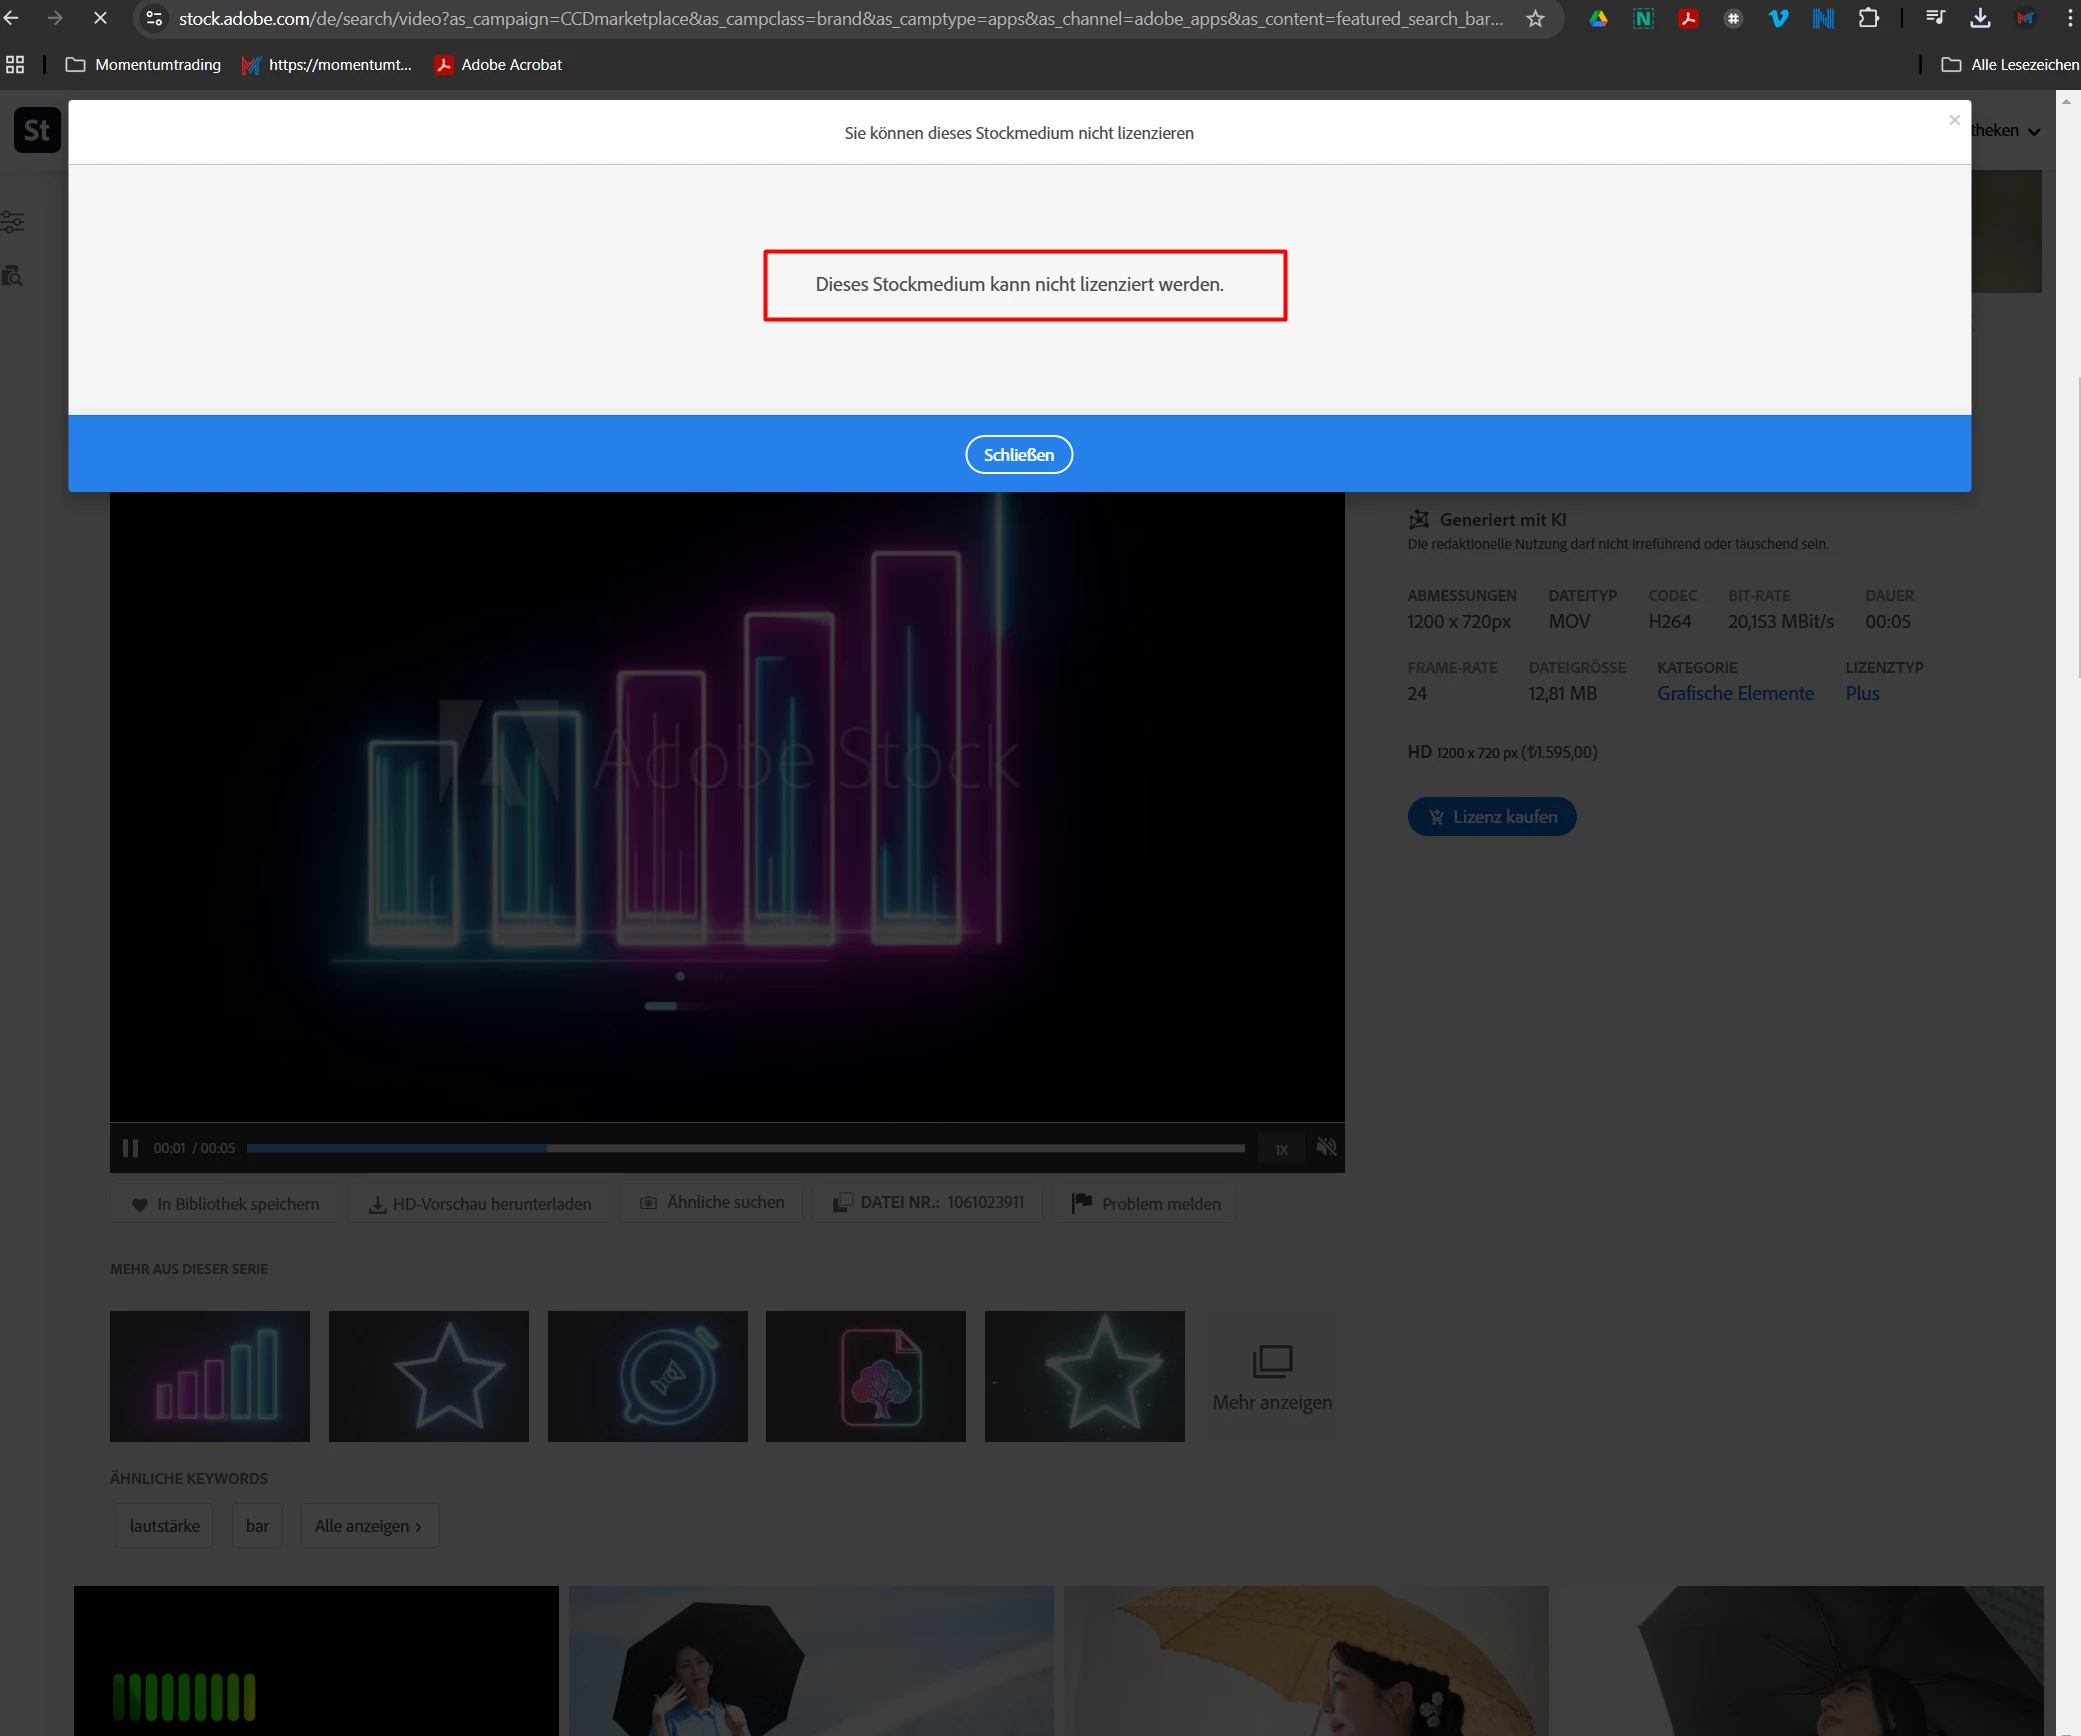Open the pink tree document thumbnail
The width and height of the screenshot is (2081, 1736).
pyautogui.click(x=865, y=1376)
